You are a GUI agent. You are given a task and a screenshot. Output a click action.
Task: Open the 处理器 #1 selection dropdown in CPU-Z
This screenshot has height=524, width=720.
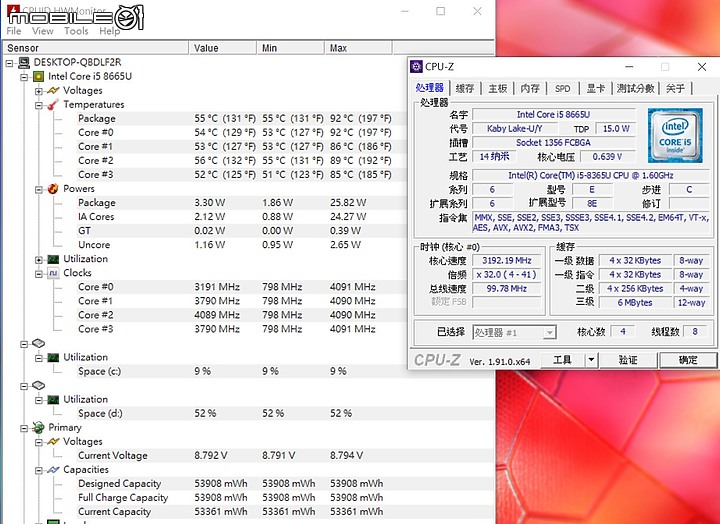coord(549,332)
